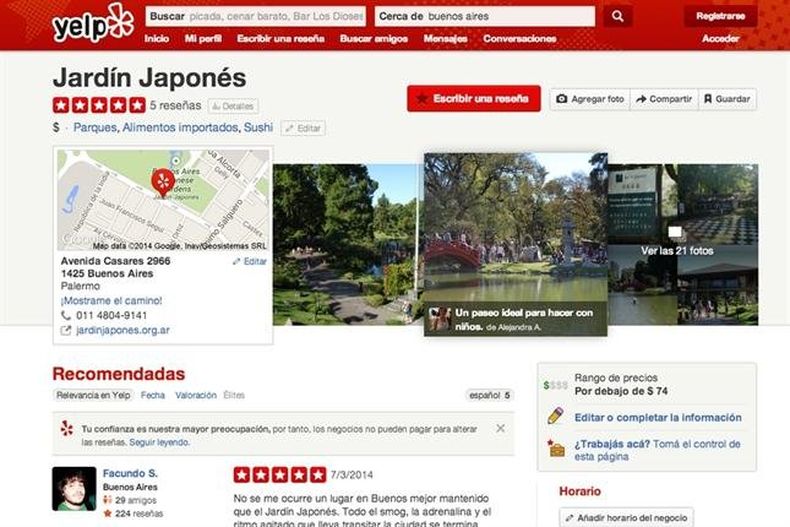Sort reviews by Valoración
790x527 pixels.
pyautogui.click(x=196, y=395)
